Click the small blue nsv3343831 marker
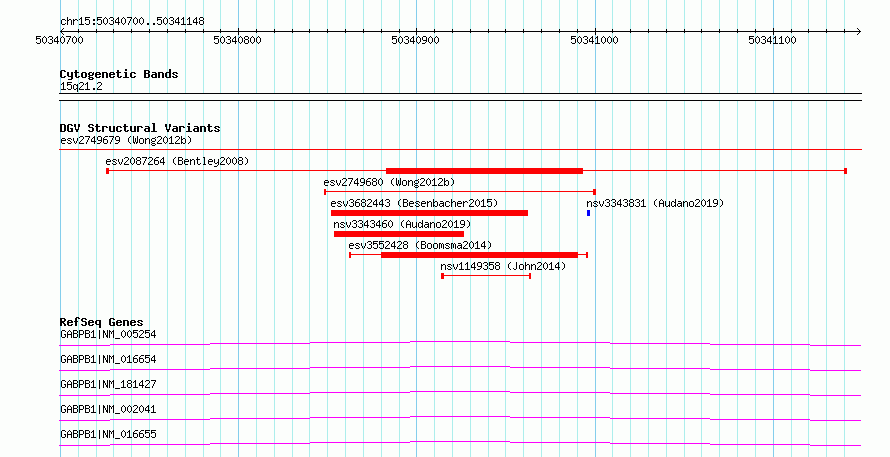 pos(589,213)
